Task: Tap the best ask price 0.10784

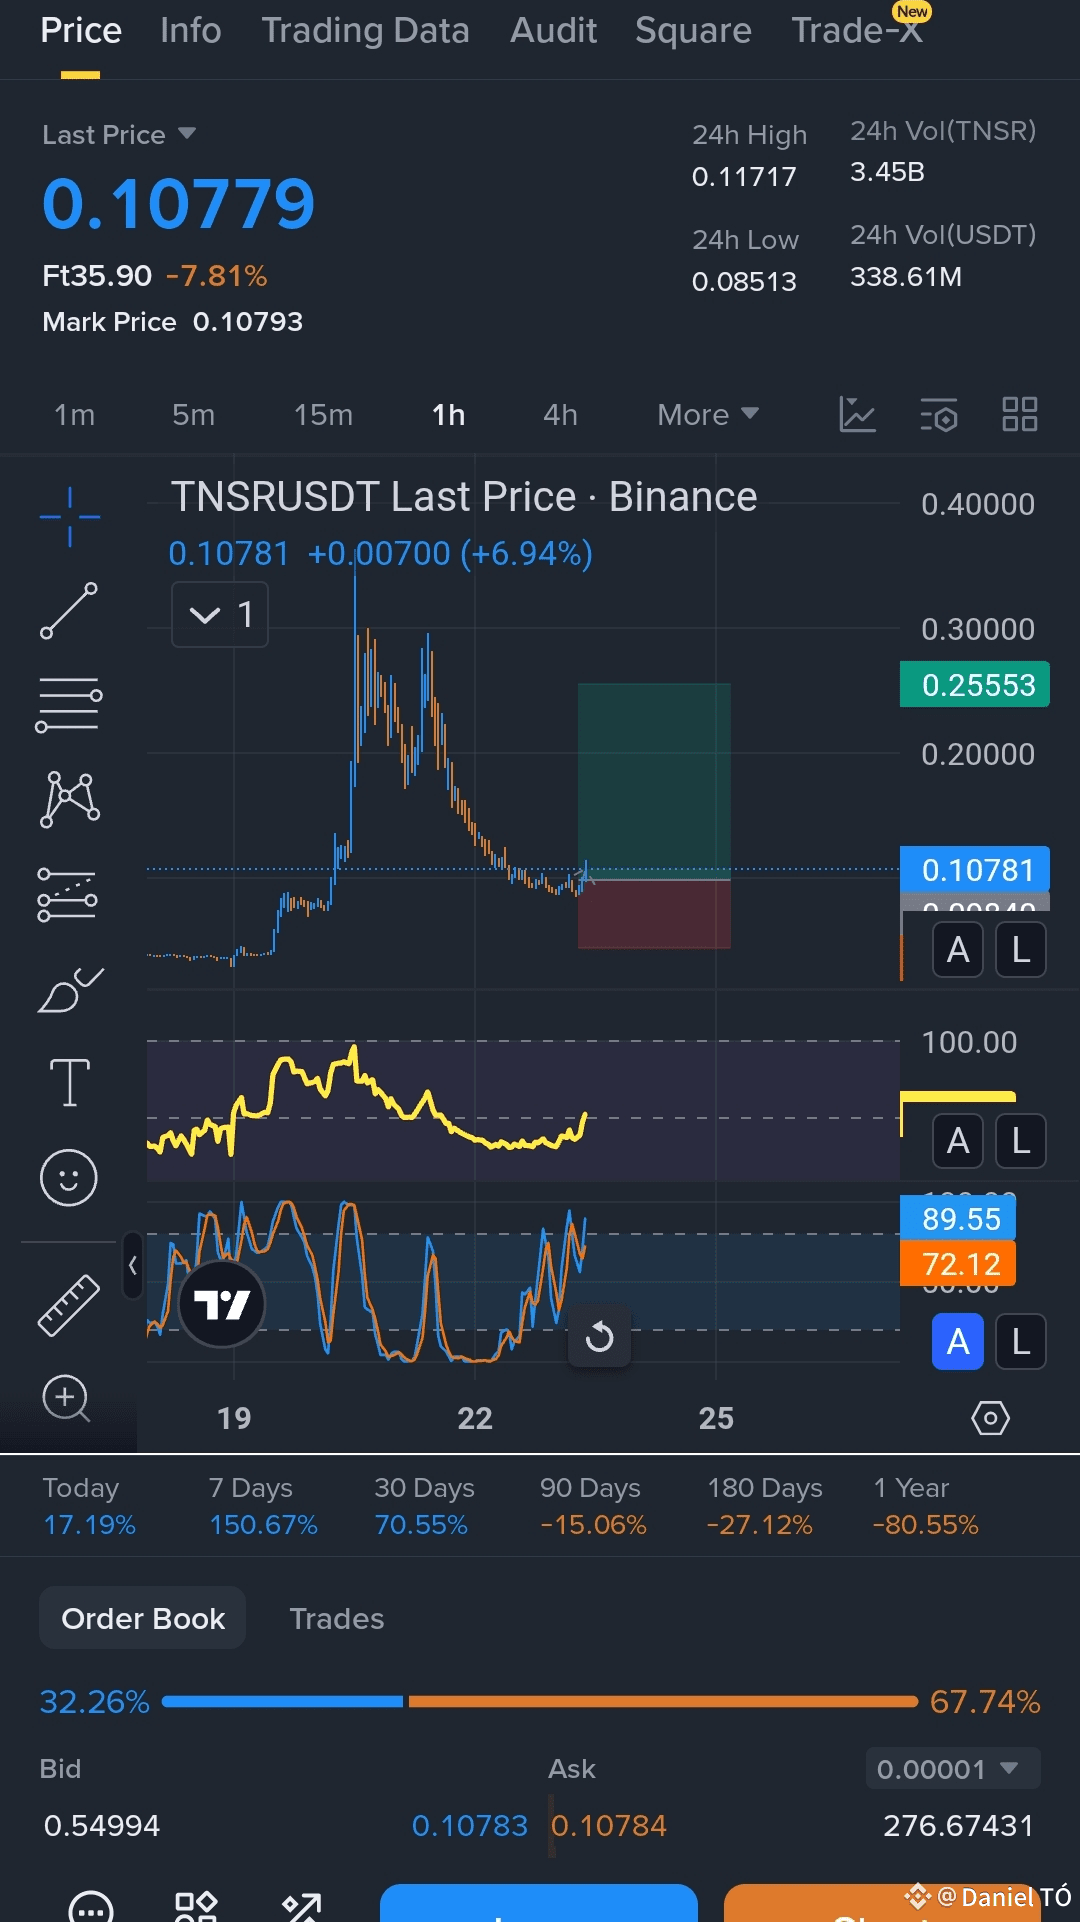Action: click(609, 1826)
